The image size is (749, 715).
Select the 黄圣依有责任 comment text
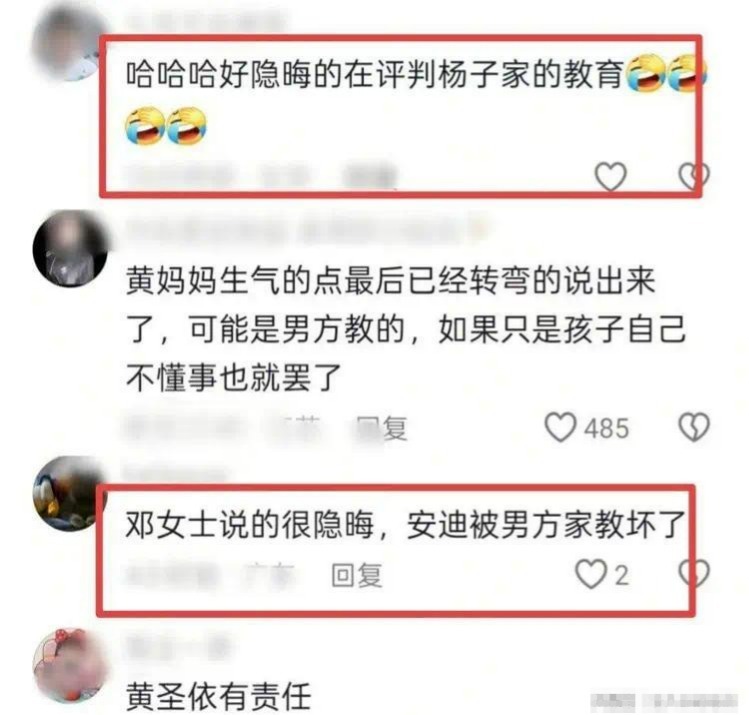coord(218,696)
